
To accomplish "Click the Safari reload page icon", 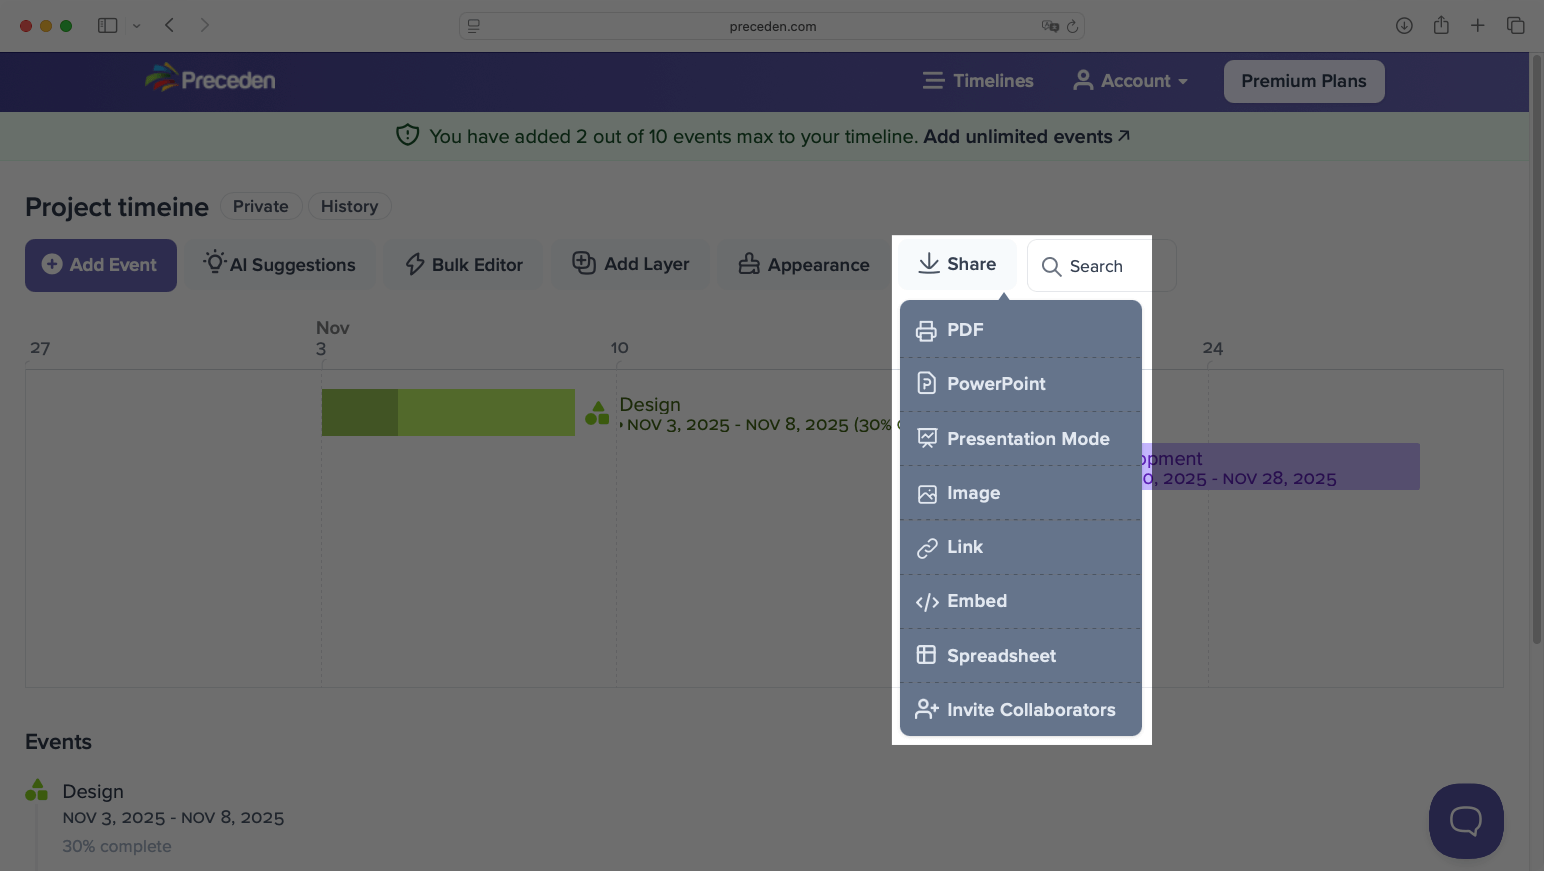I will pos(1072,26).
